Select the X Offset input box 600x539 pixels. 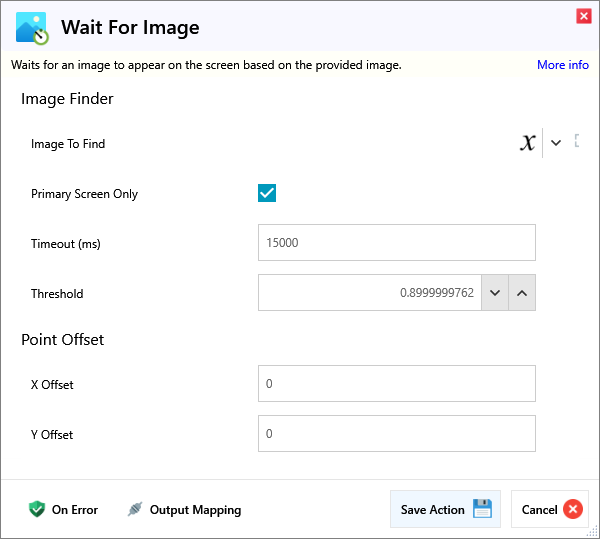point(396,384)
